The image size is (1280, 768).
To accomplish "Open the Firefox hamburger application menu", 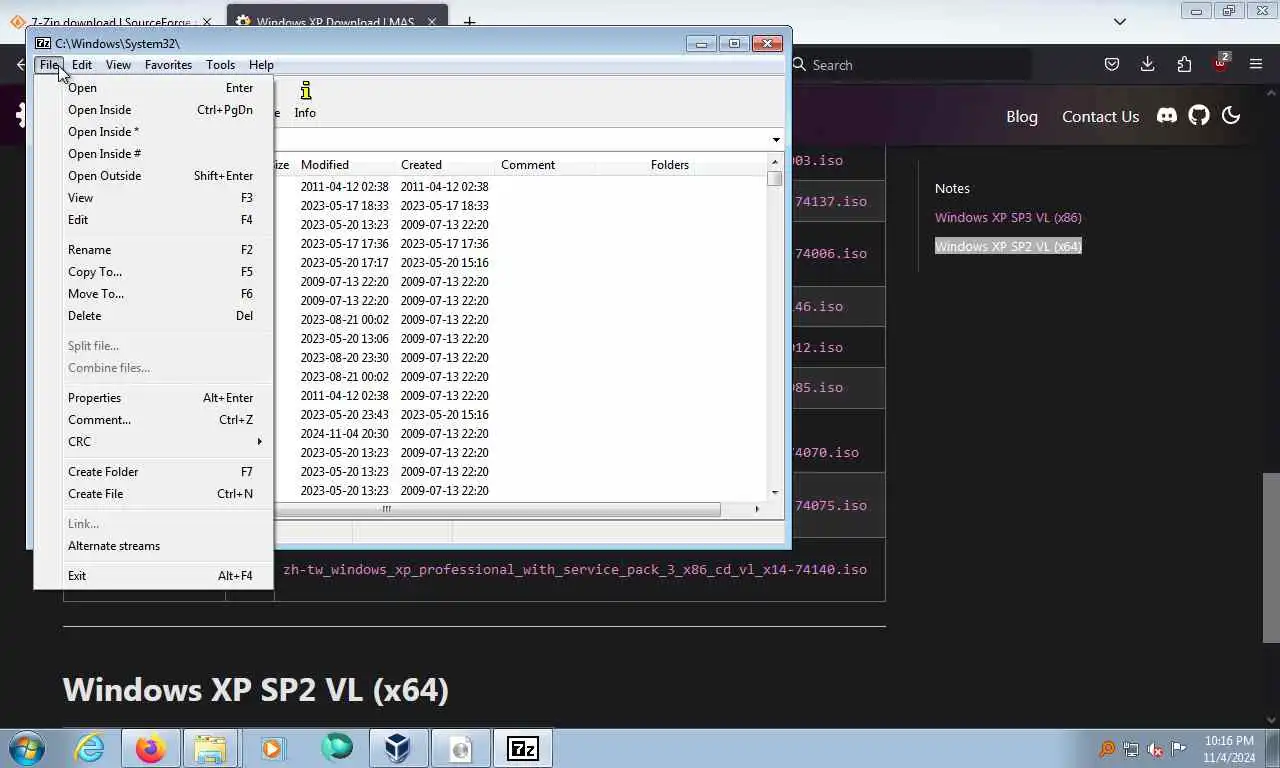I will point(1256,64).
